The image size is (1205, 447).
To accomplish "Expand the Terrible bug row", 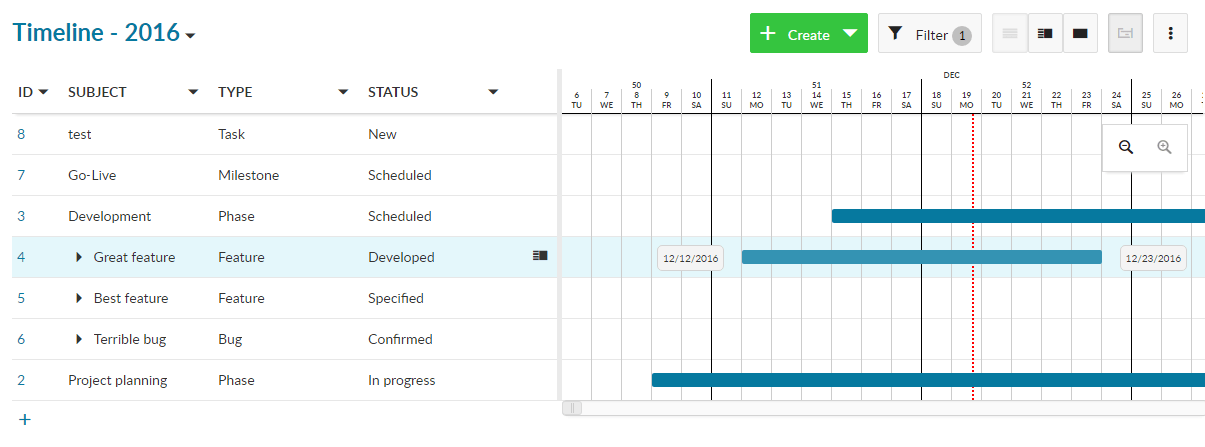I will tap(79, 340).
